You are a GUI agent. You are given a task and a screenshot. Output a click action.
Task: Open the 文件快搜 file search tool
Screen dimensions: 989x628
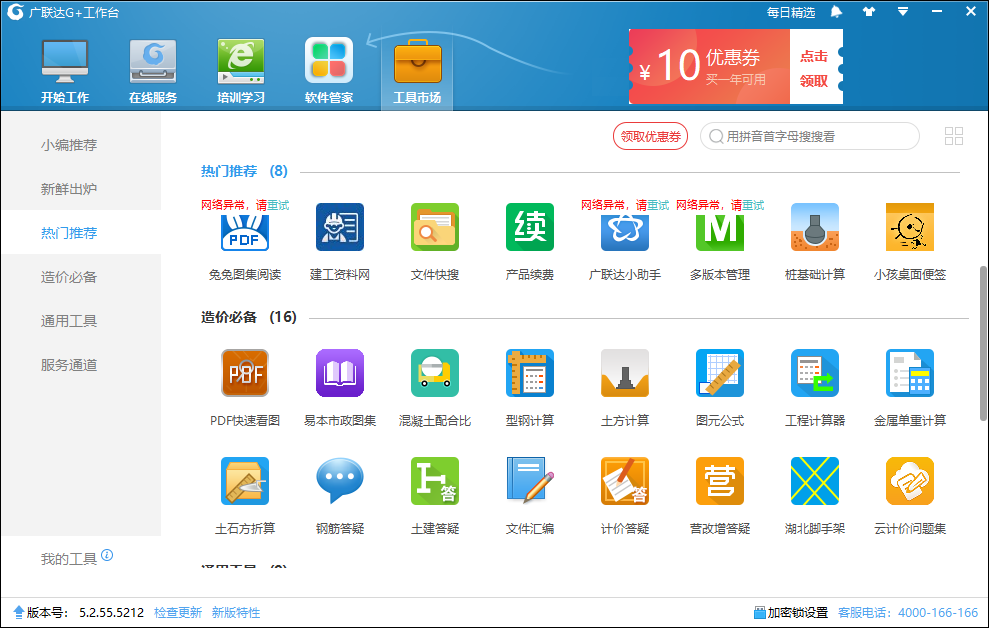pos(435,227)
